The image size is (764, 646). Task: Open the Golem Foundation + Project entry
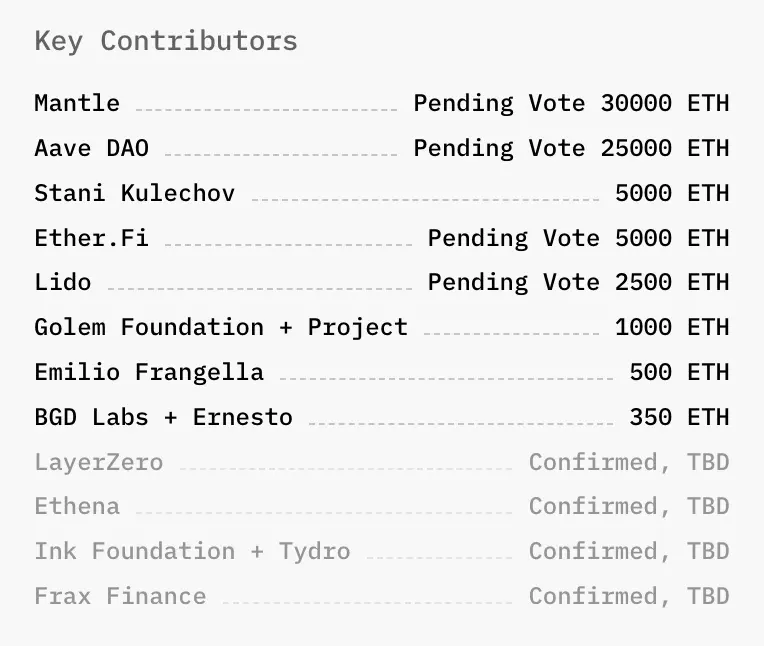(221, 327)
